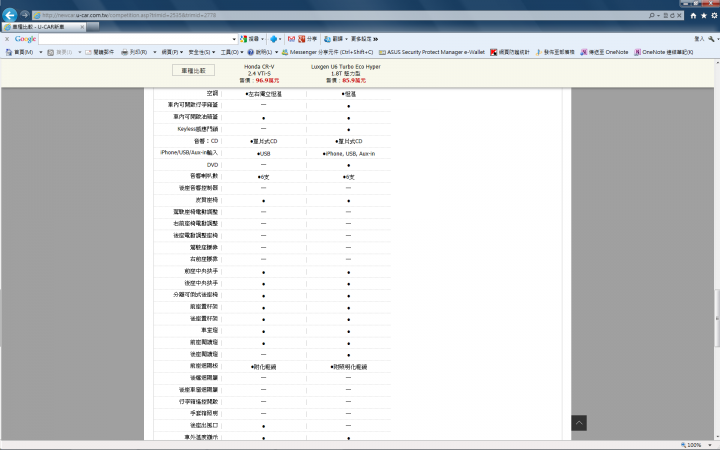Stop loading with the address bar X icon

[x=680, y=15]
